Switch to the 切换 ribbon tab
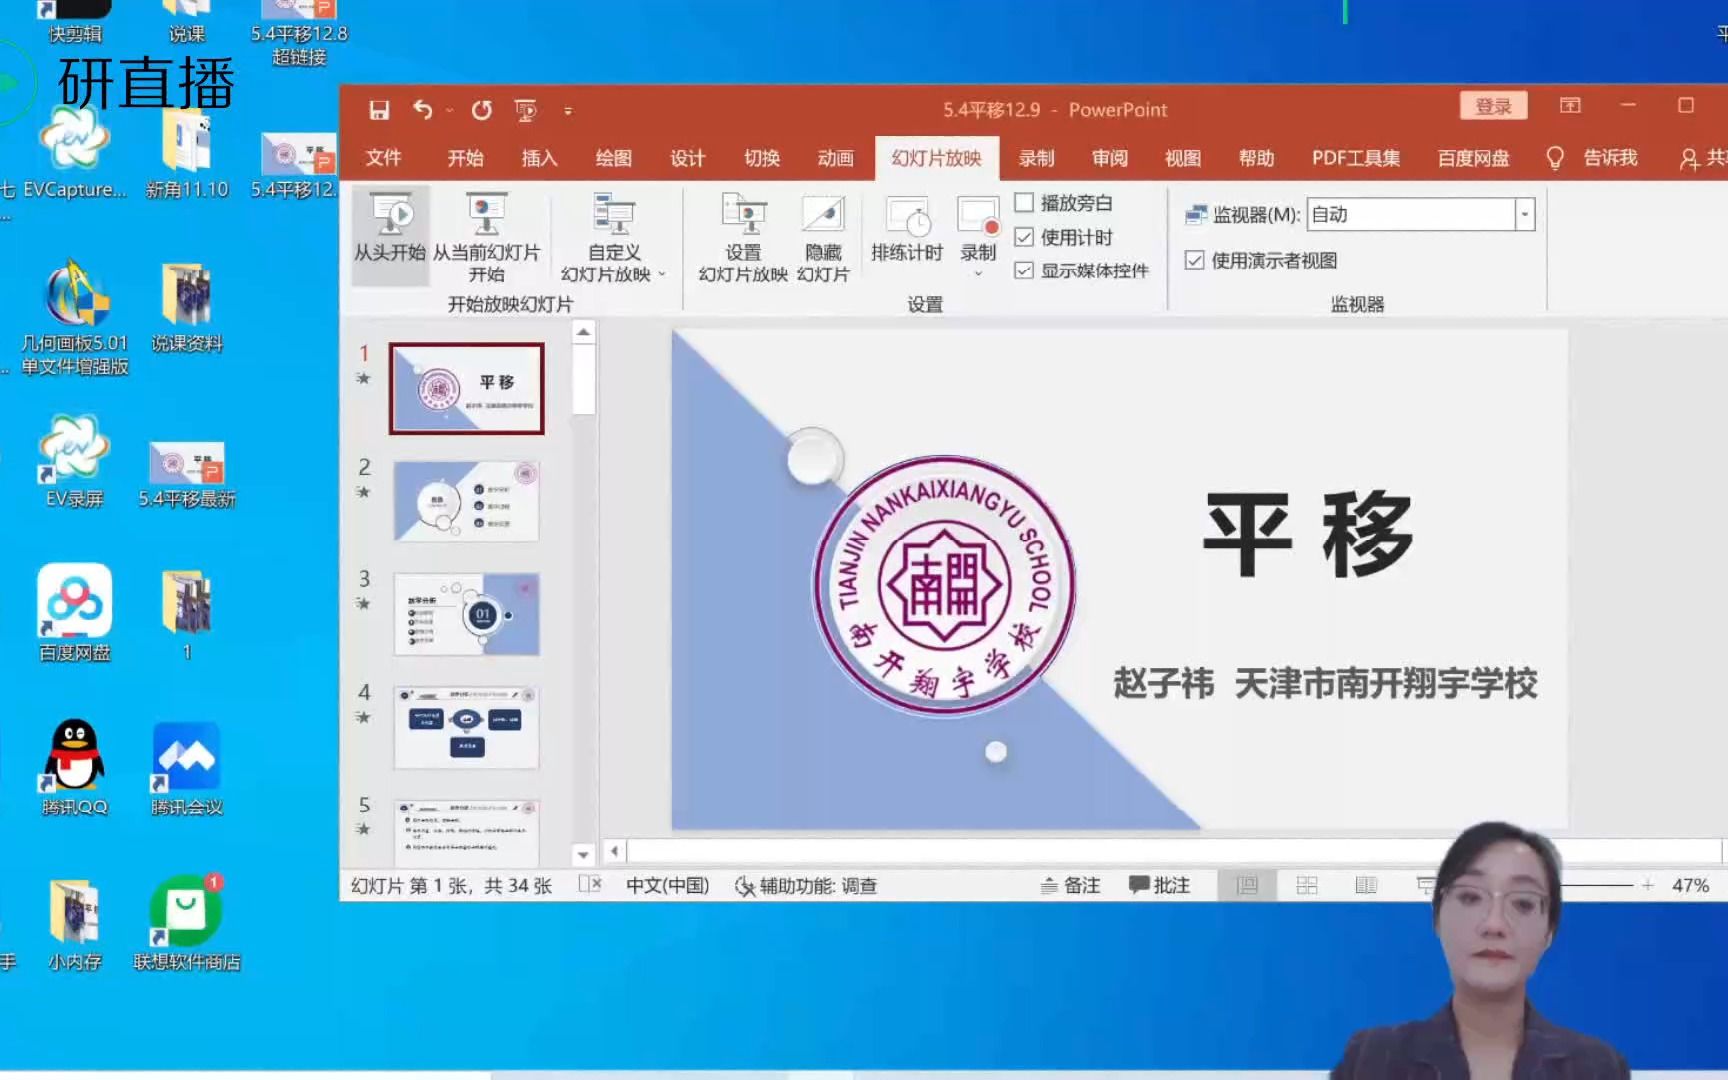Image resolution: width=1728 pixels, height=1080 pixels. [761, 158]
